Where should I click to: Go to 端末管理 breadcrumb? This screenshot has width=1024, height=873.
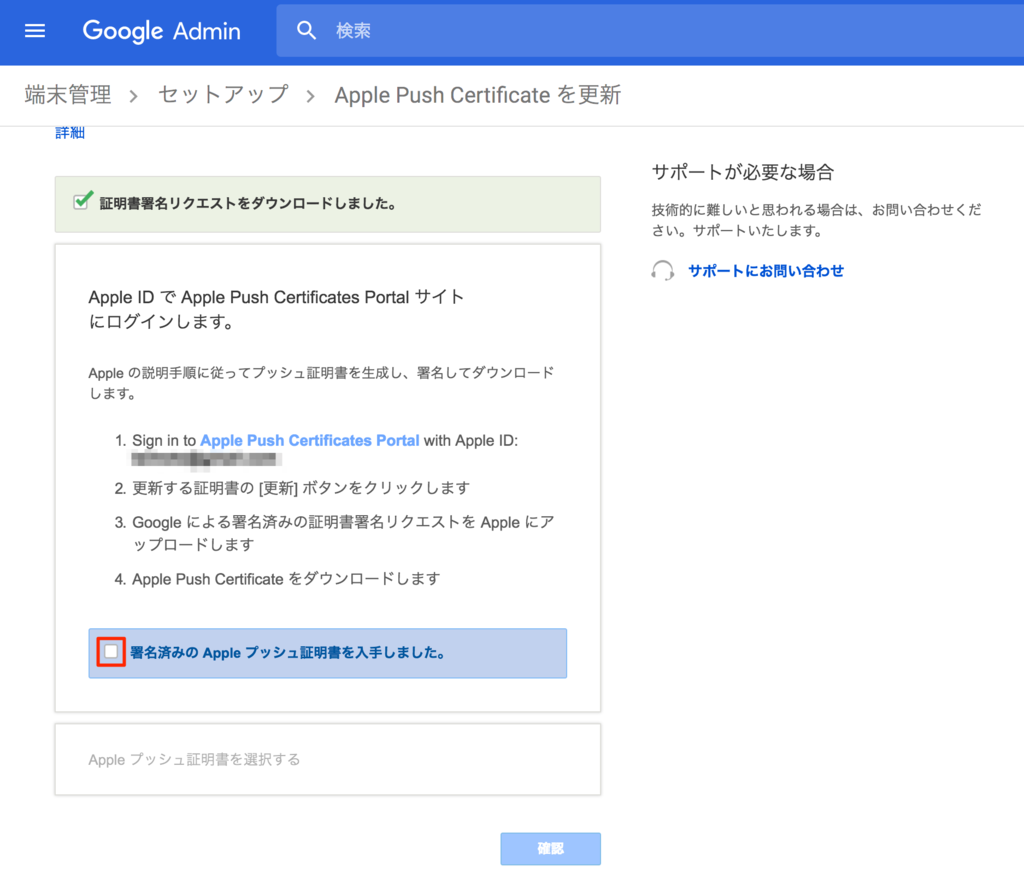pyautogui.click(x=68, y=95)
